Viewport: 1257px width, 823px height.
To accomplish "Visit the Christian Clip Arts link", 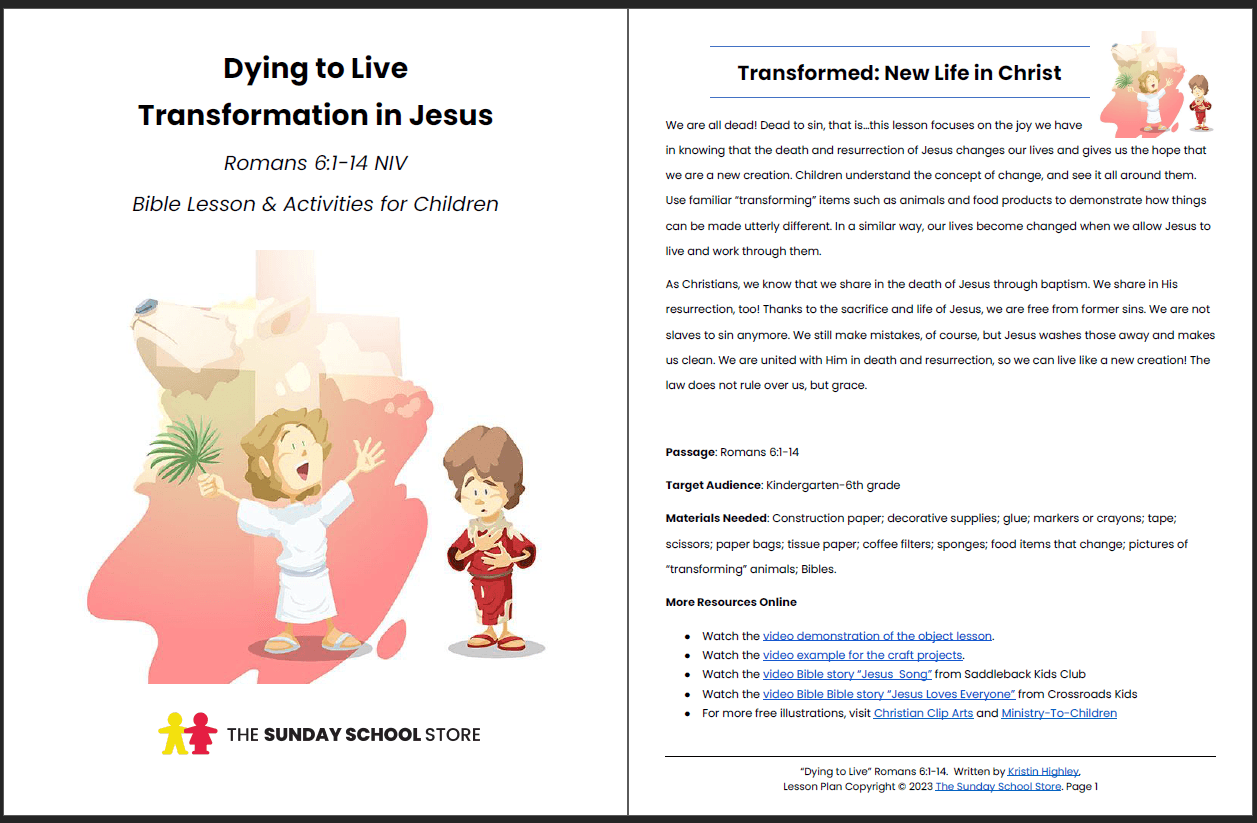I will pos(922,713).
